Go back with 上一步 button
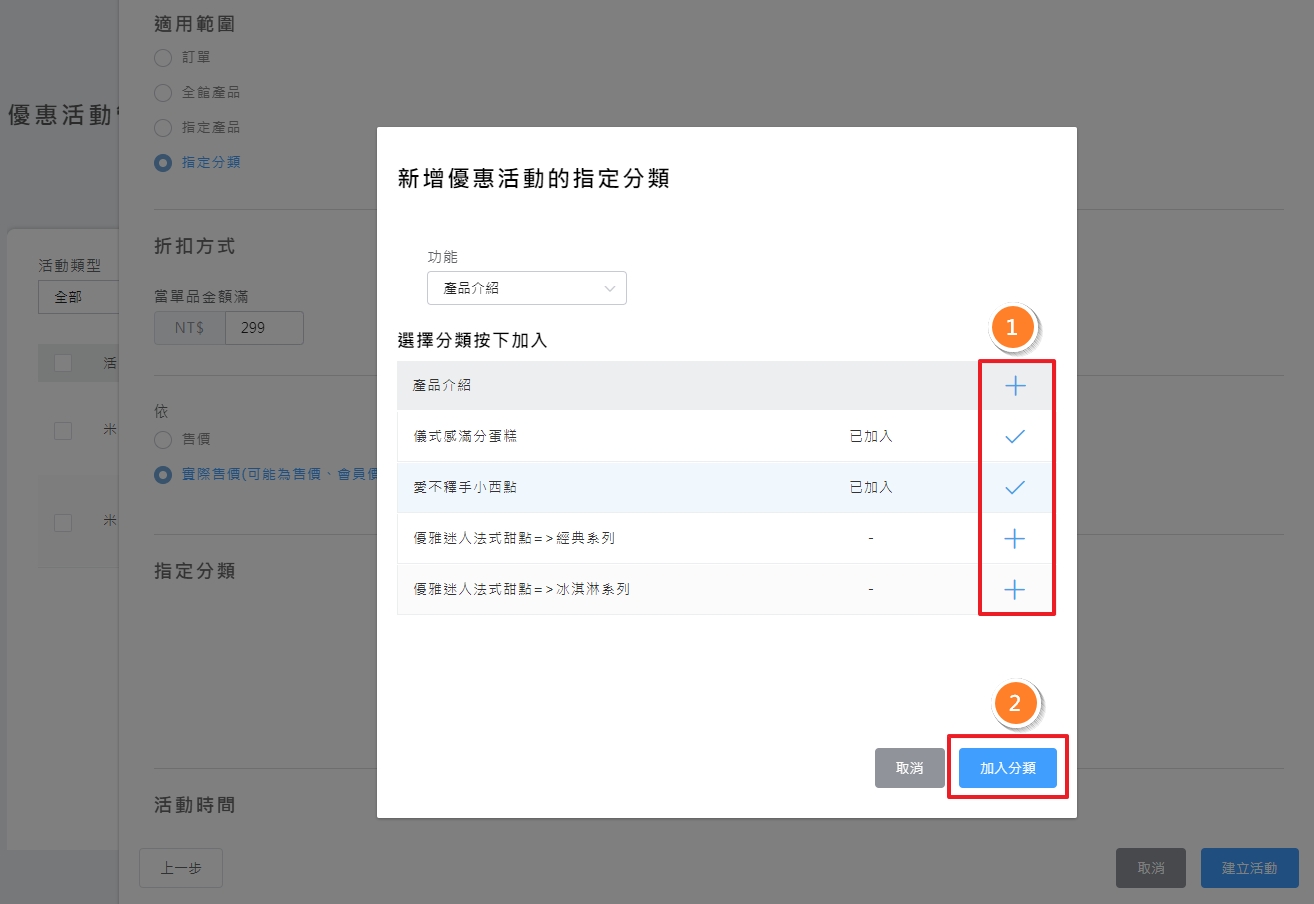 [181, 868]
